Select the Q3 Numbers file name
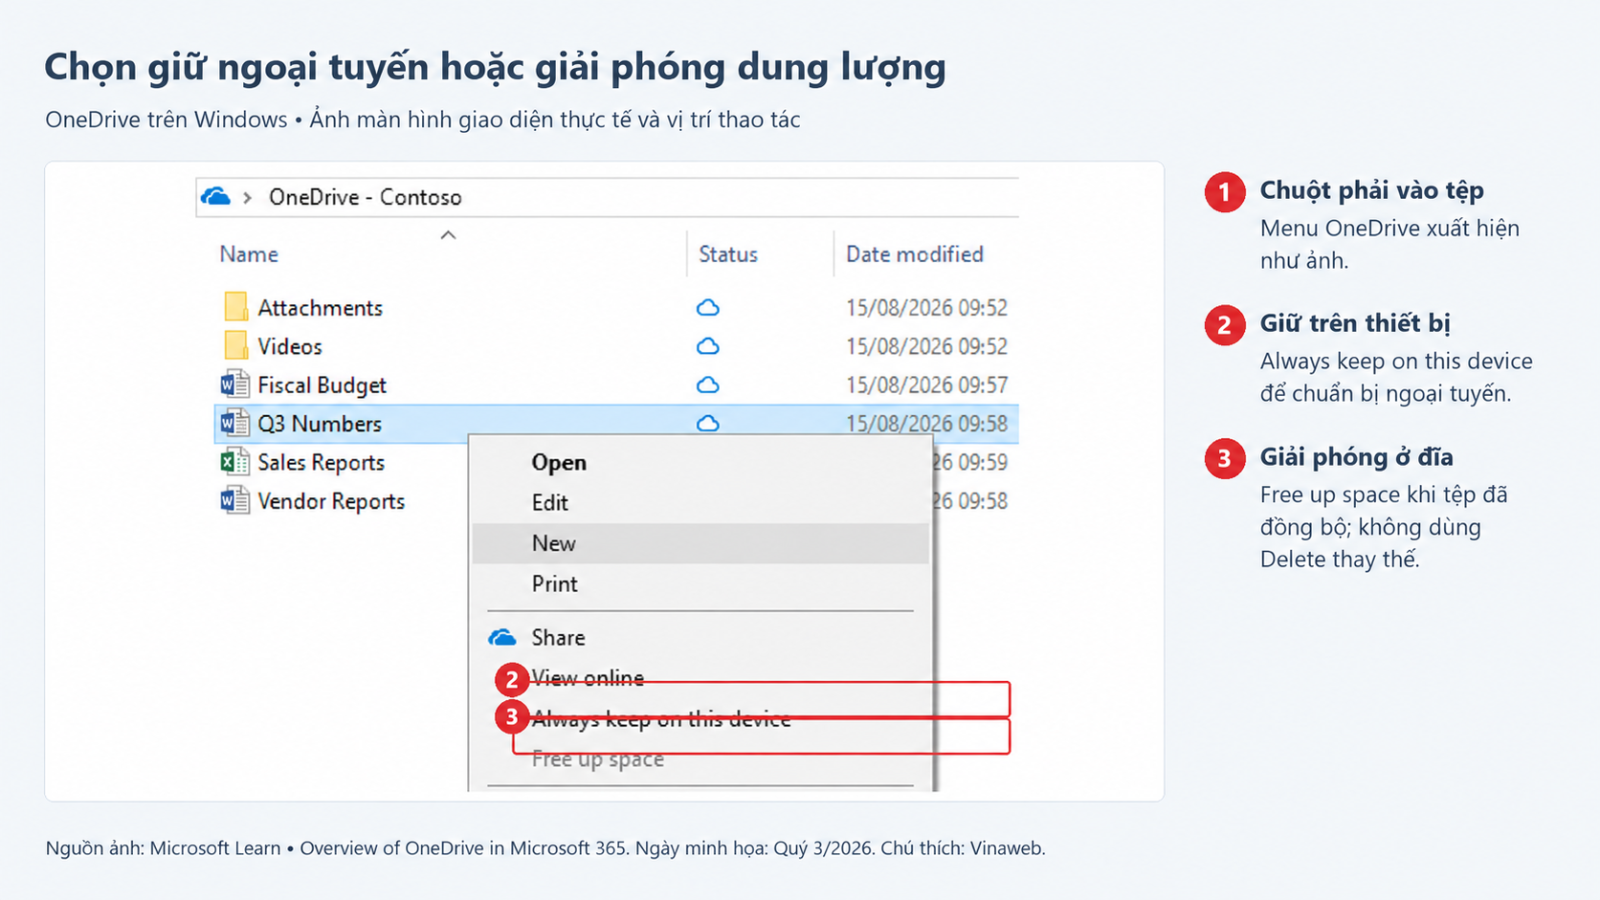1600x900 pixels. tap(320, 424)
